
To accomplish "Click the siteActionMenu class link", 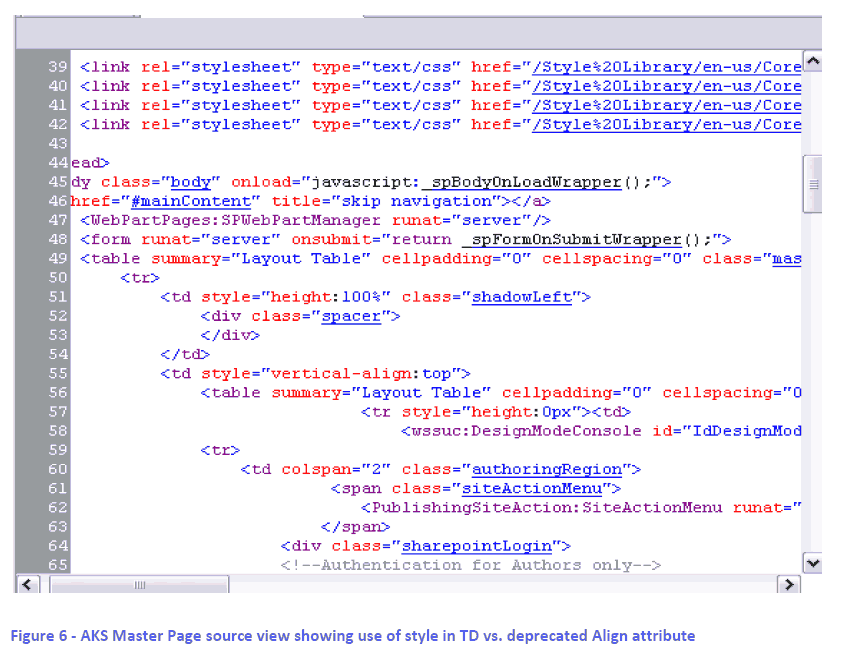I will 532,489.
